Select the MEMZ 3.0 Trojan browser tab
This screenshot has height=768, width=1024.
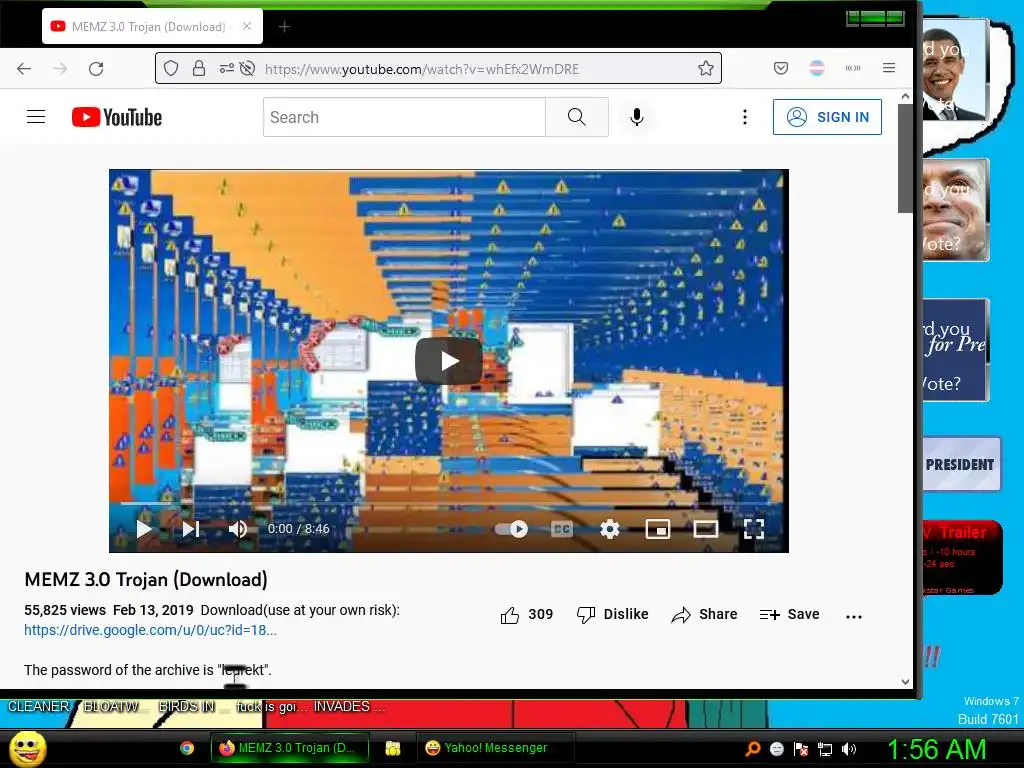[x=152, y=26]
